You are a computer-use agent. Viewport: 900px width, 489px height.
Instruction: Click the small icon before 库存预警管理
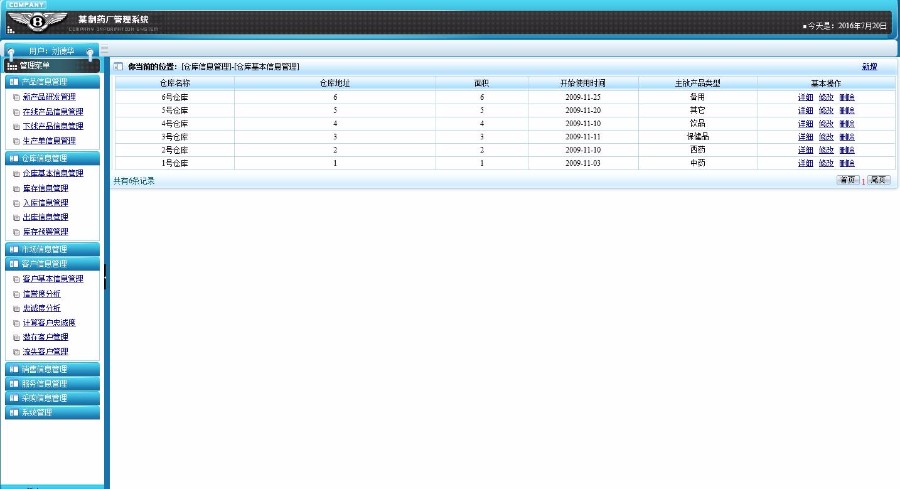[x=16, y=232]
